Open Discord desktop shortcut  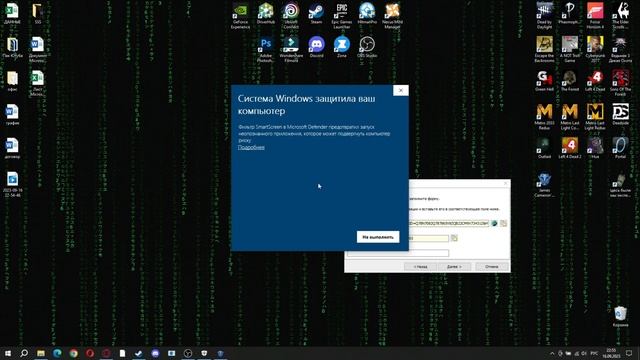click(x=316, y=47)
